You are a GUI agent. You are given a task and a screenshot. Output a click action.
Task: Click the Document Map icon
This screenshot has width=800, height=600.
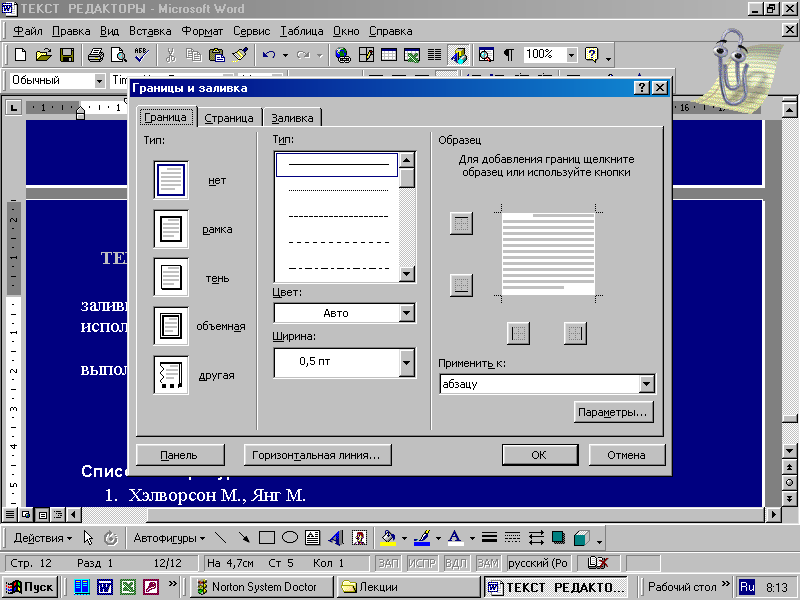coord(486,55)
